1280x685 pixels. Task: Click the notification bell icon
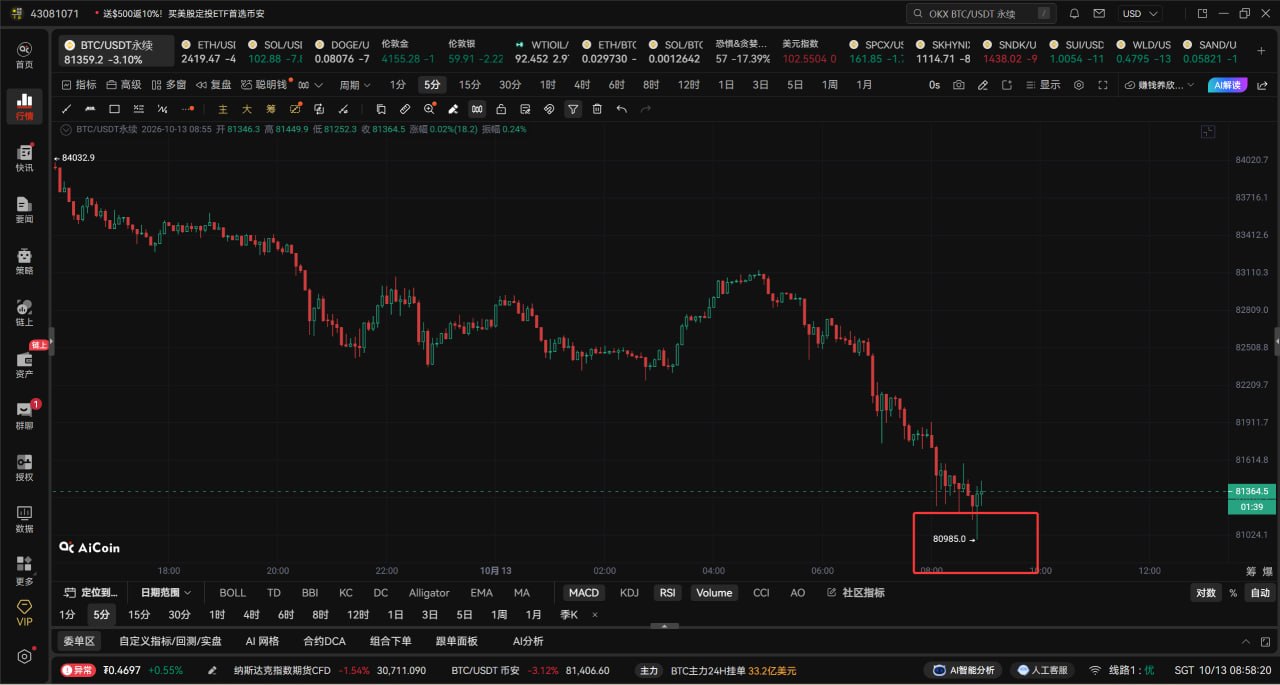coord(1074,14)
